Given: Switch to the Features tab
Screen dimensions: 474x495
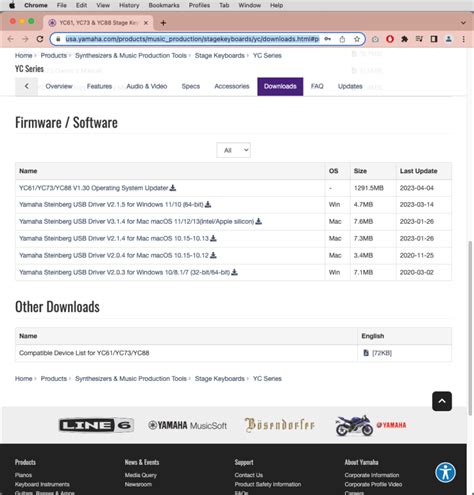Looking at the screenshot, I should [x=99, y=86].
